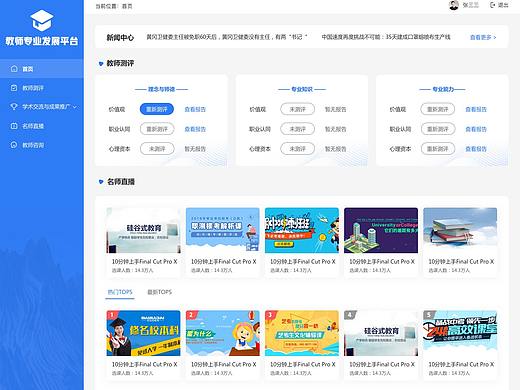Switch to the 最新TOP5 tab
Image resolution: width=520 pixels, height=390 pixels.
(160, 292)
